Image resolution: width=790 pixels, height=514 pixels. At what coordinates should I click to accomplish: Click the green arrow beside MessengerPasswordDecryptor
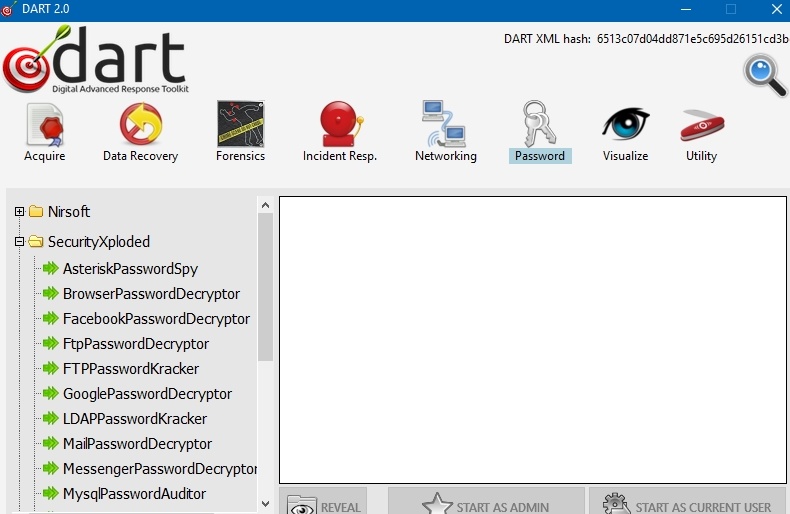(50, 468)
